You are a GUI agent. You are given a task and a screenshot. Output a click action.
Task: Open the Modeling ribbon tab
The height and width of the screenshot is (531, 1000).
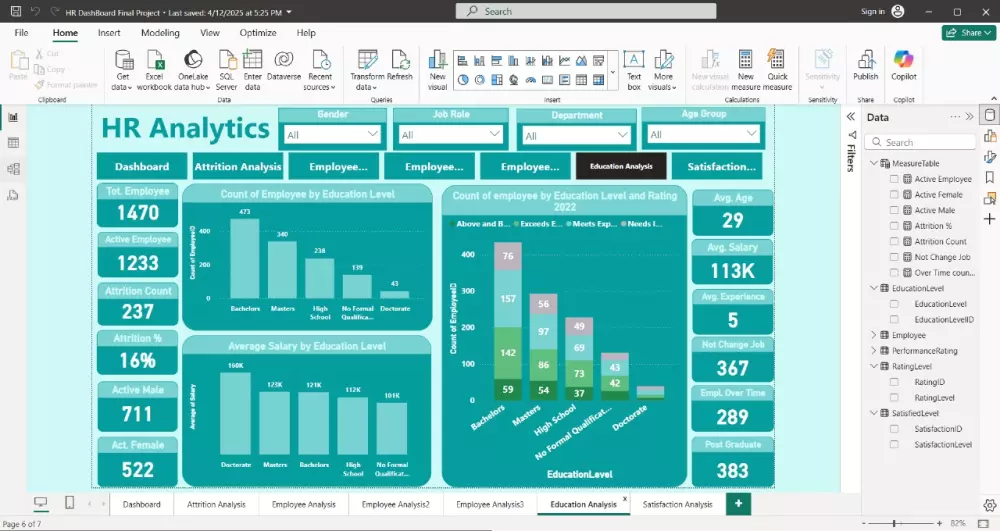click(x=160, y=33)
